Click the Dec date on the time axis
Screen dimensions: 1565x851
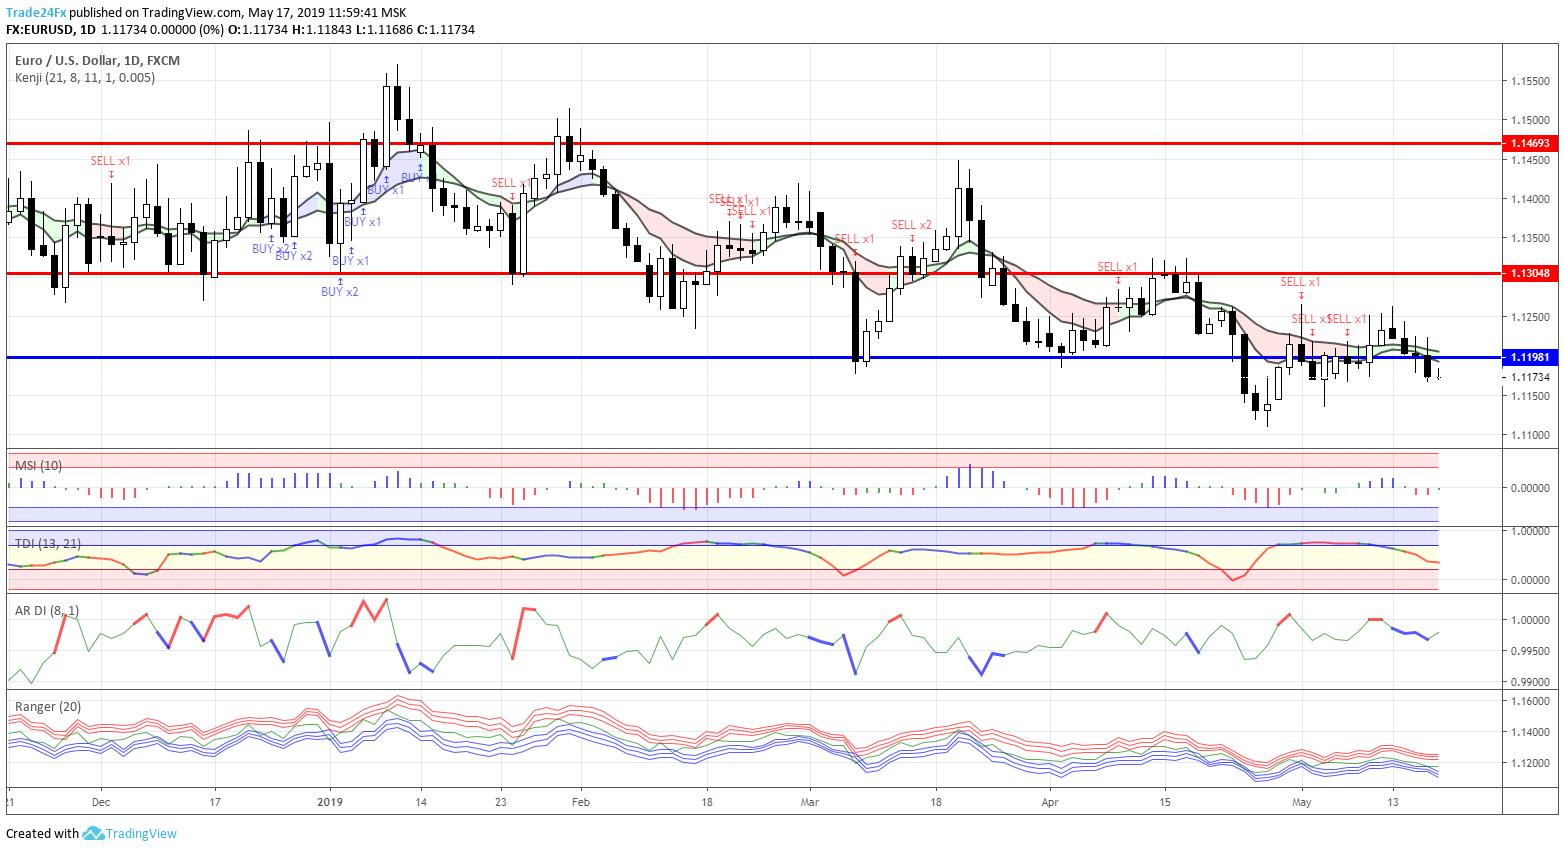click(101, 802)
